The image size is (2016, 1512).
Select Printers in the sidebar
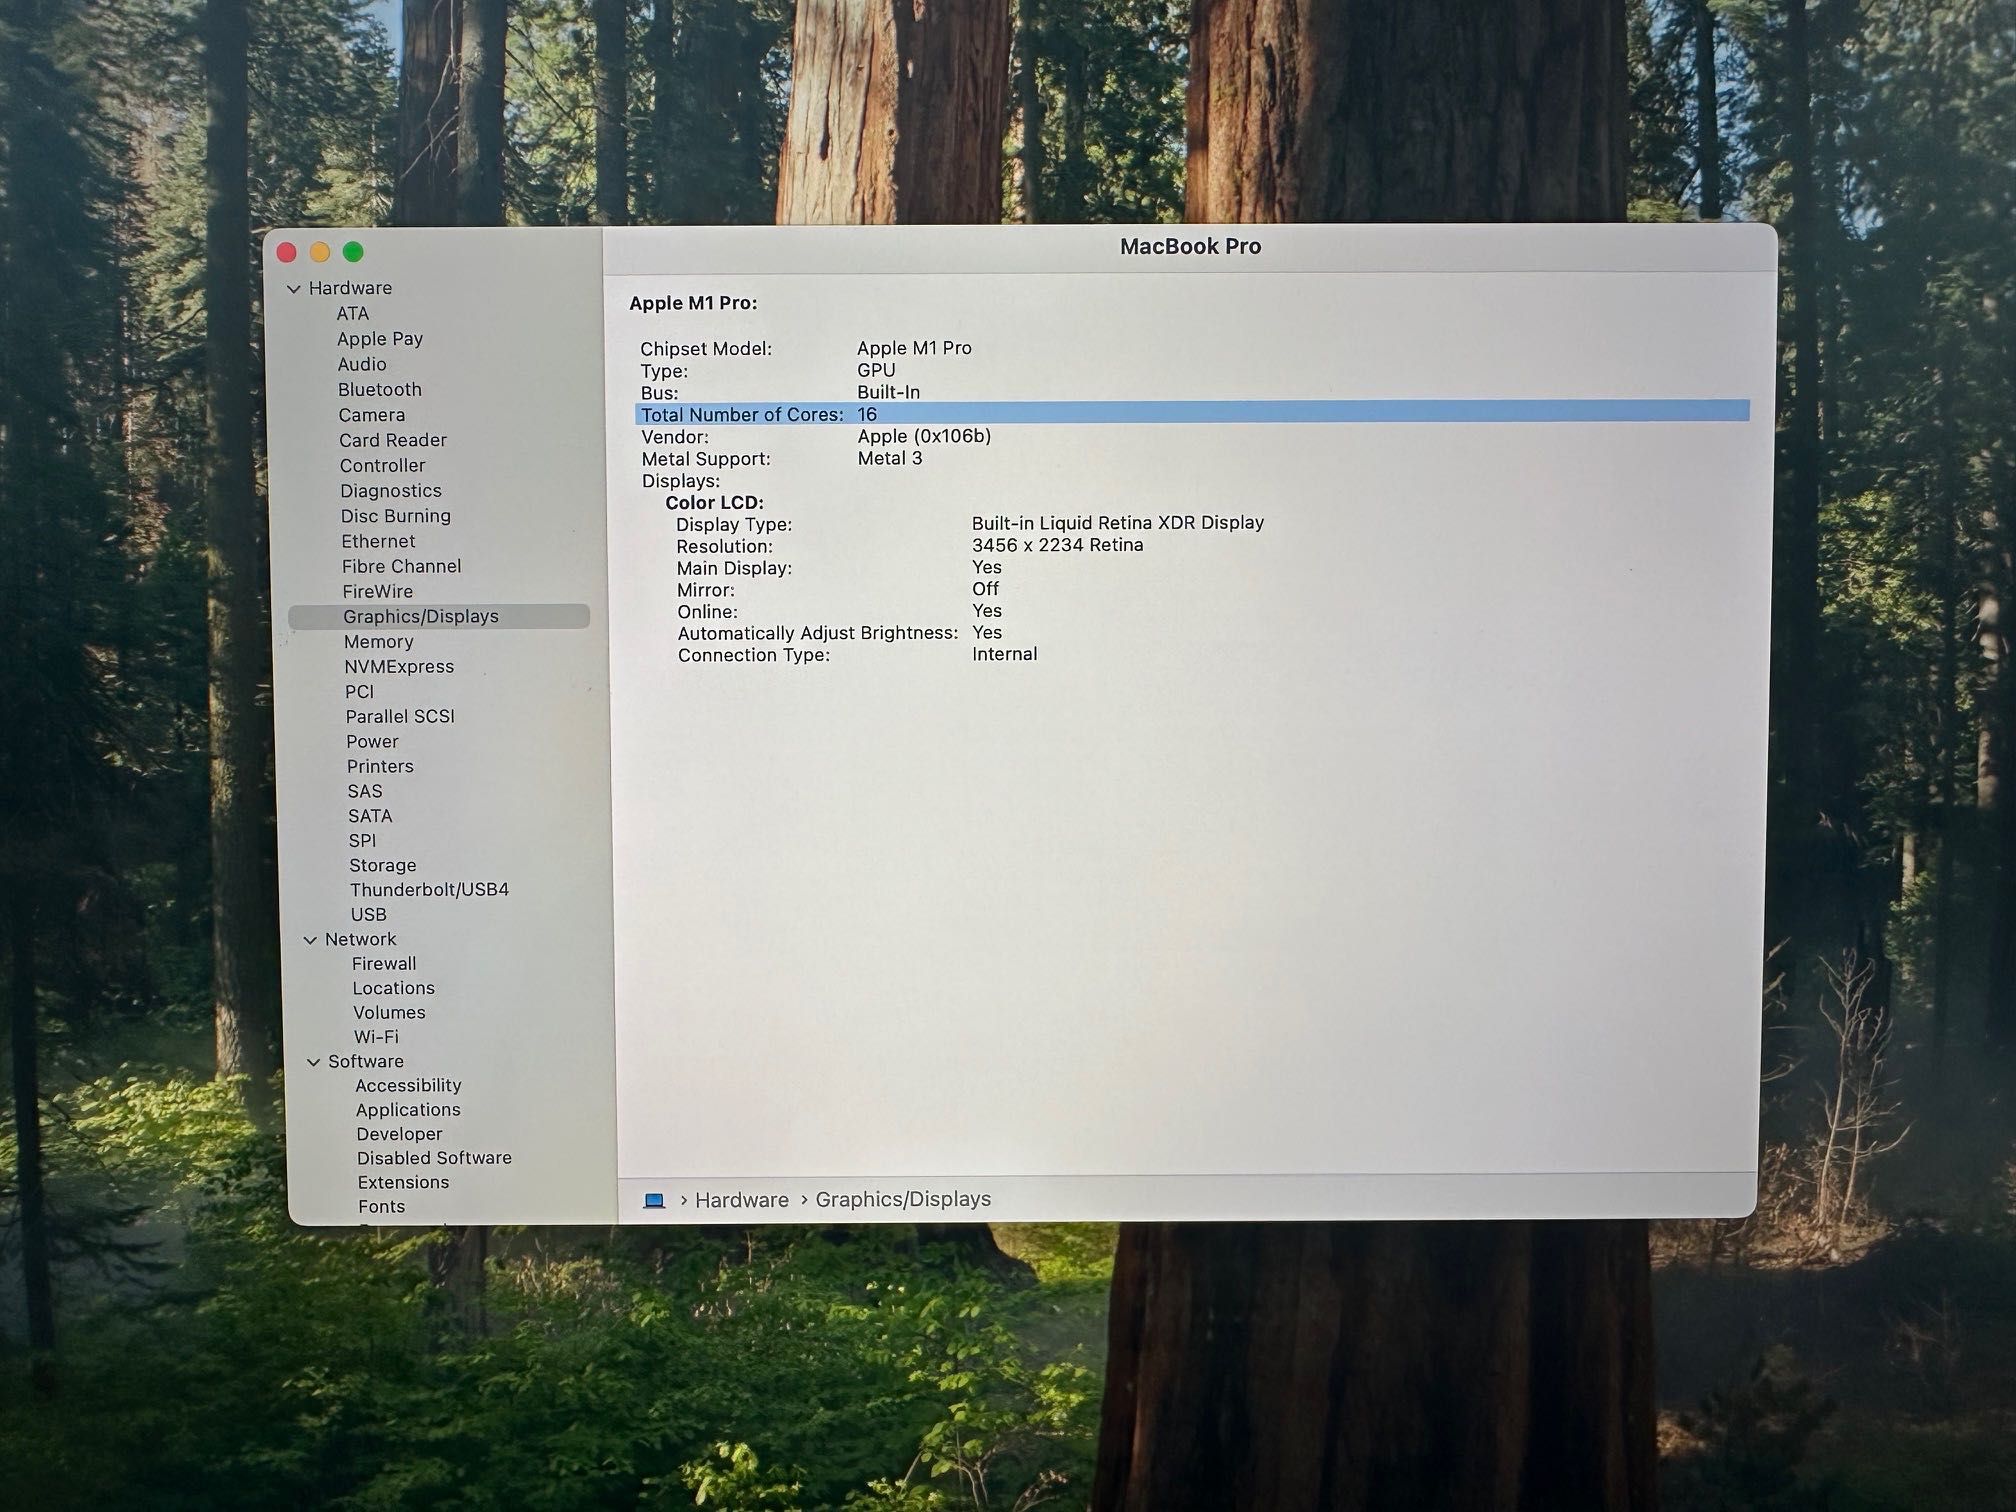click(x=380, y=766)
